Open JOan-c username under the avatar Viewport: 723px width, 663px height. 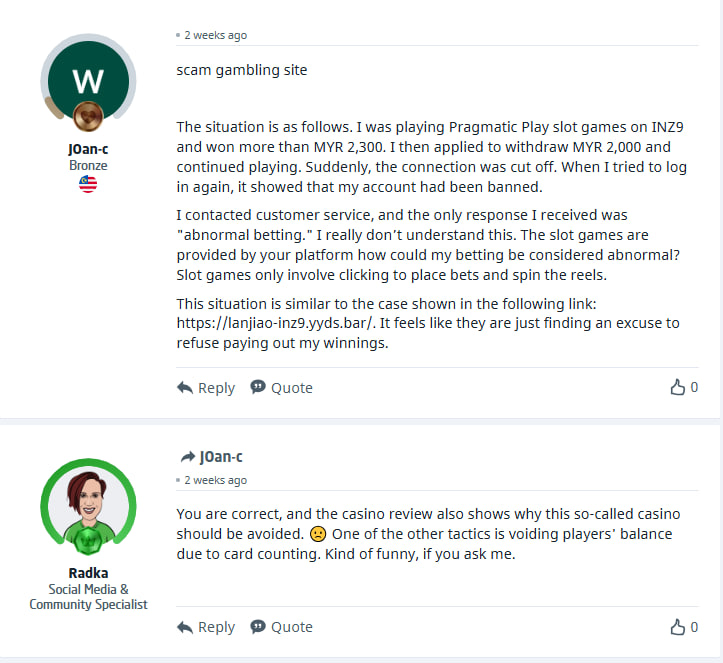pyautogui.click(x=88, y=149)
